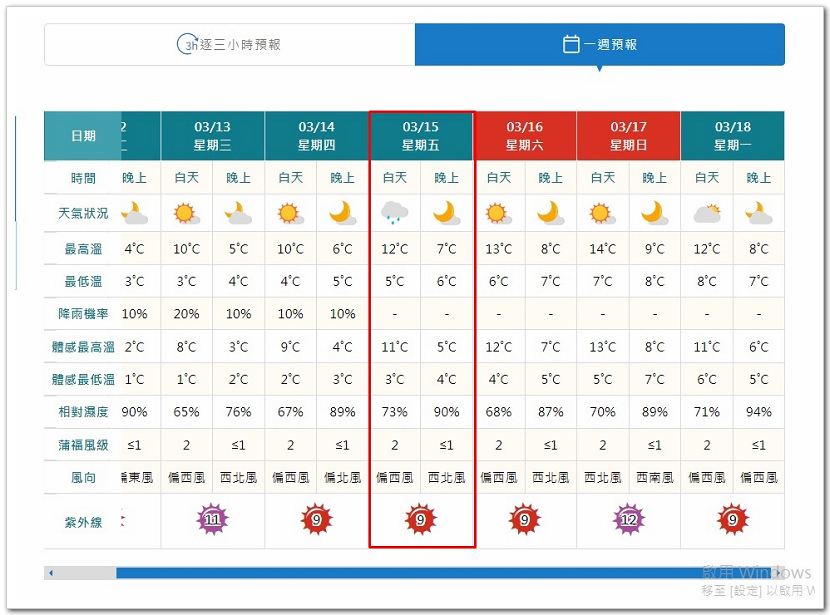Click the 20% rain chance value

click(186, 314)
